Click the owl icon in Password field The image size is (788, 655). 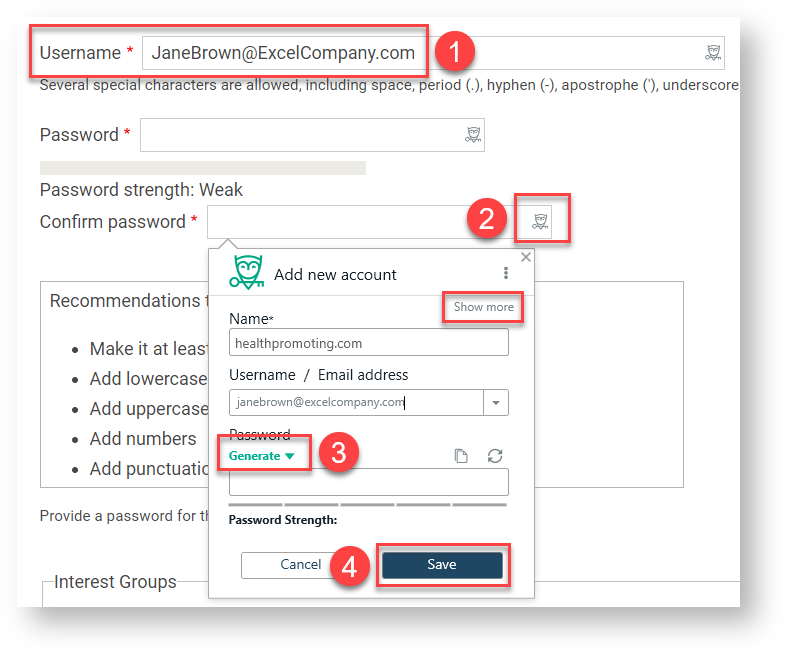pyautogui.click(x=473, y=135)
